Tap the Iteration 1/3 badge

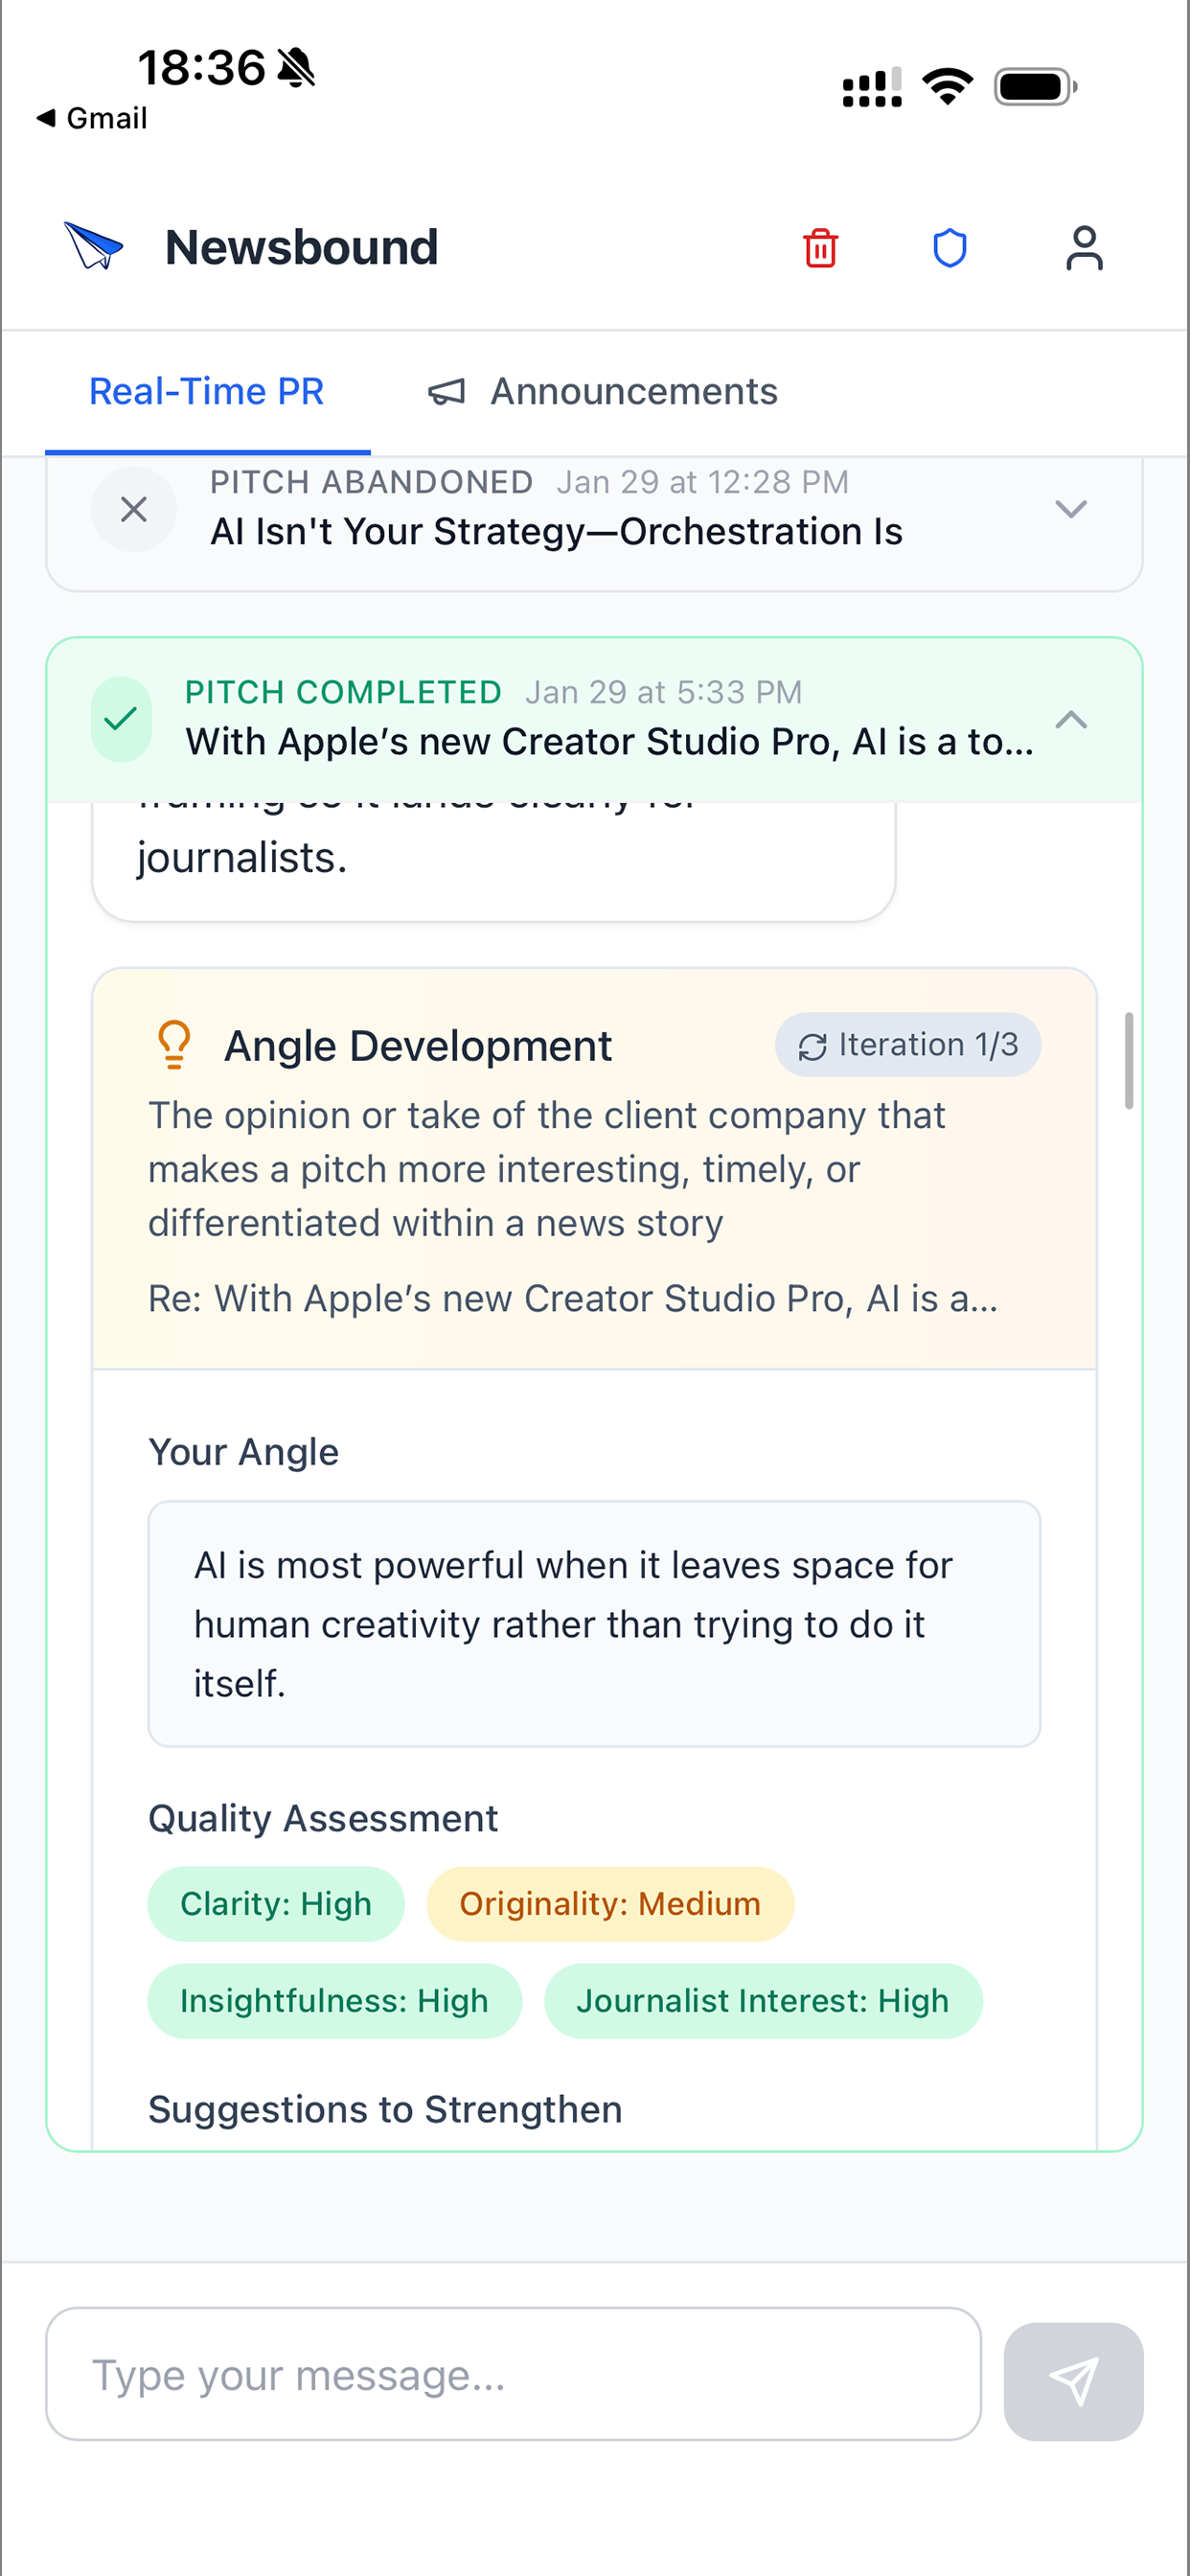[907, 1045]
